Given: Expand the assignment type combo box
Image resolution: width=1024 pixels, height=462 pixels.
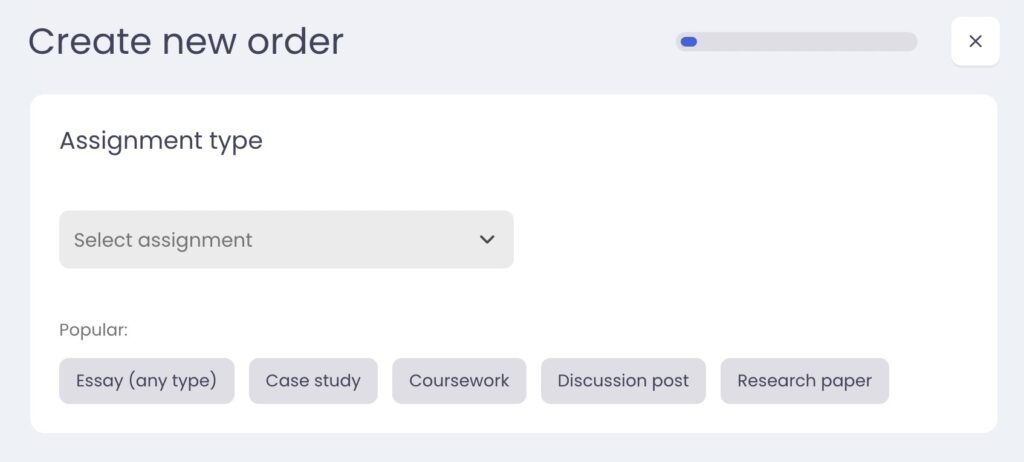Looking at the screenshot, I should [286, 239].
